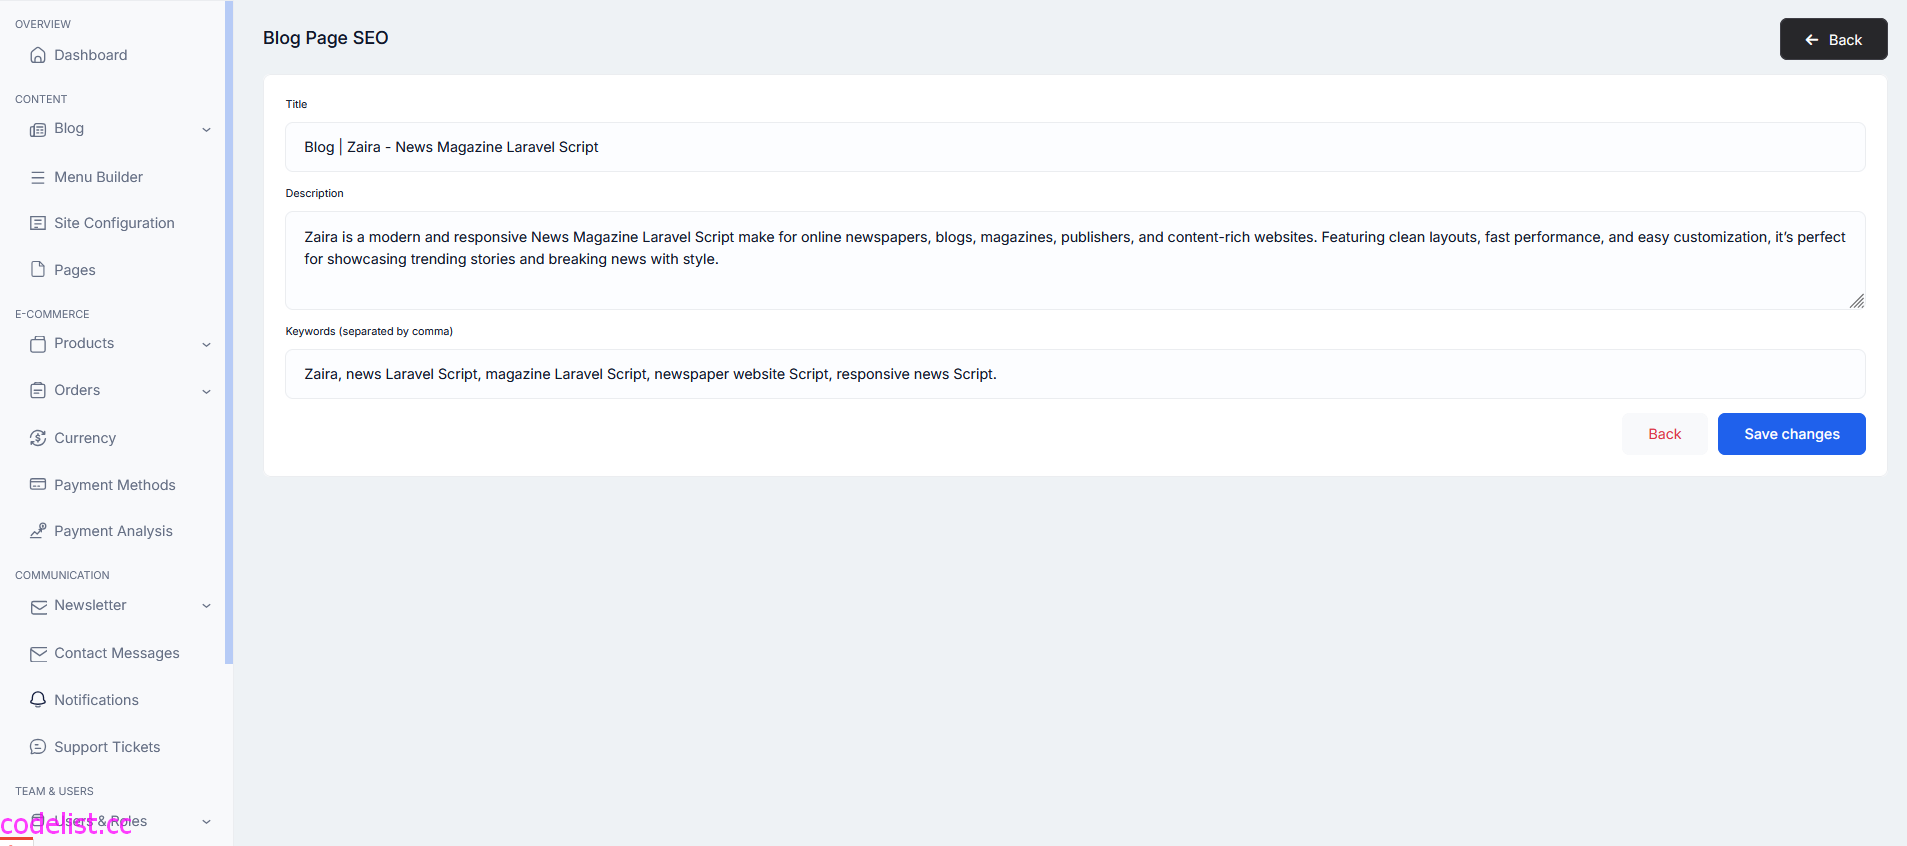Click the Notifications bell icon

click(x=38, y=700)
